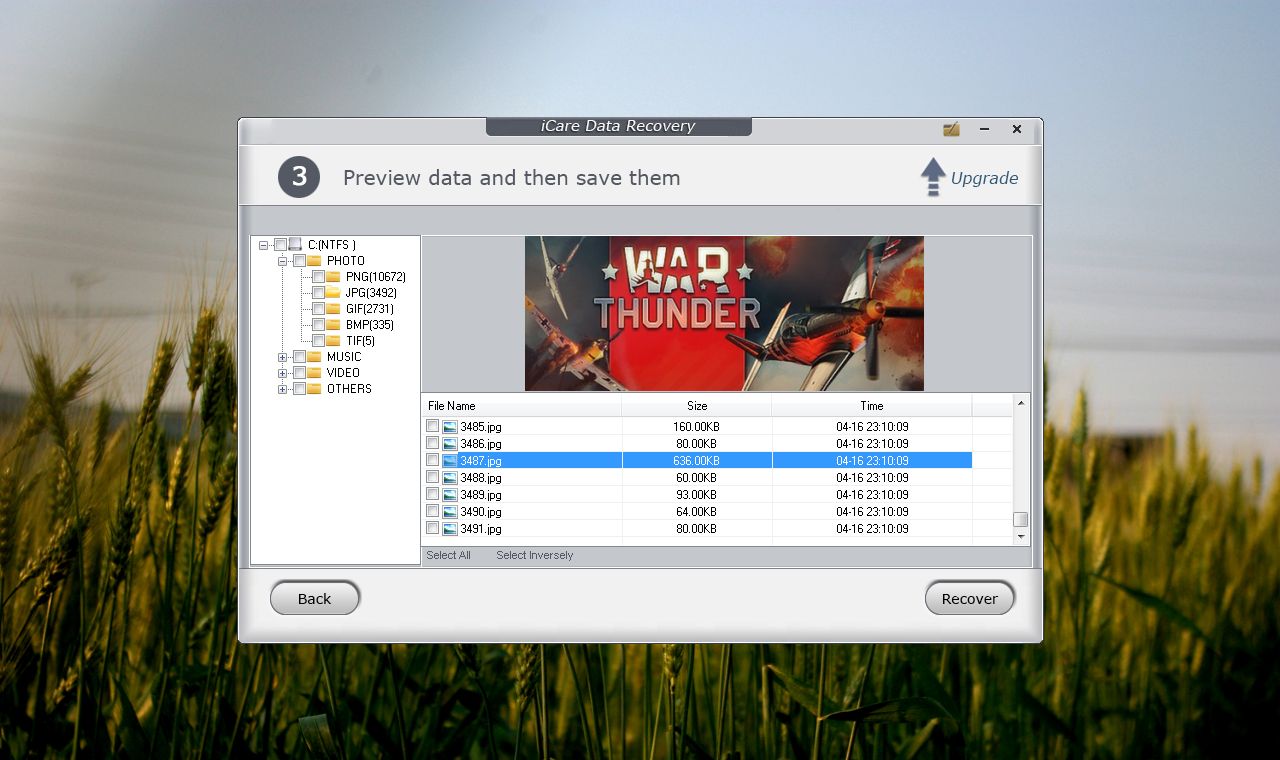Click the image icon of 3491.jpg
The width and height of the screenshot is (1280, 760).
tap(450, 528)
